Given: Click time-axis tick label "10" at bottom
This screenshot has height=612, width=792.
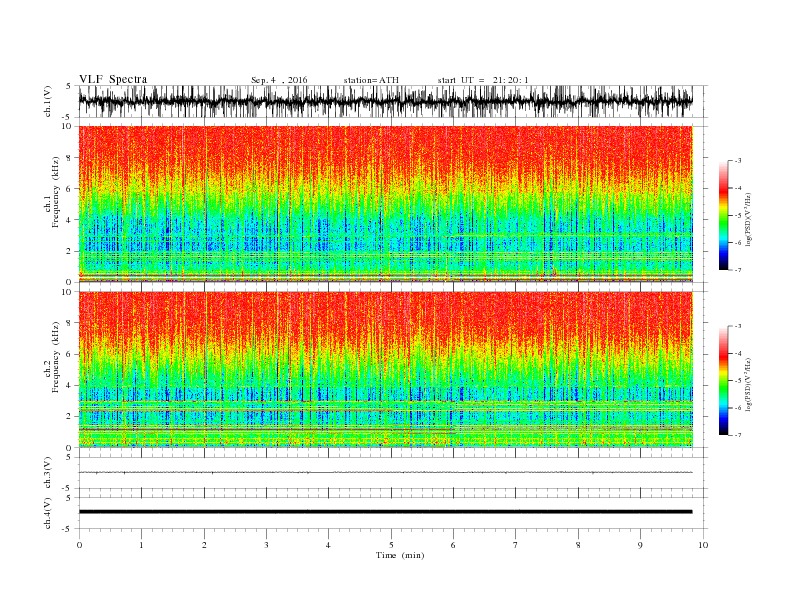Looking at the screenshot, I should click(703, 545).
